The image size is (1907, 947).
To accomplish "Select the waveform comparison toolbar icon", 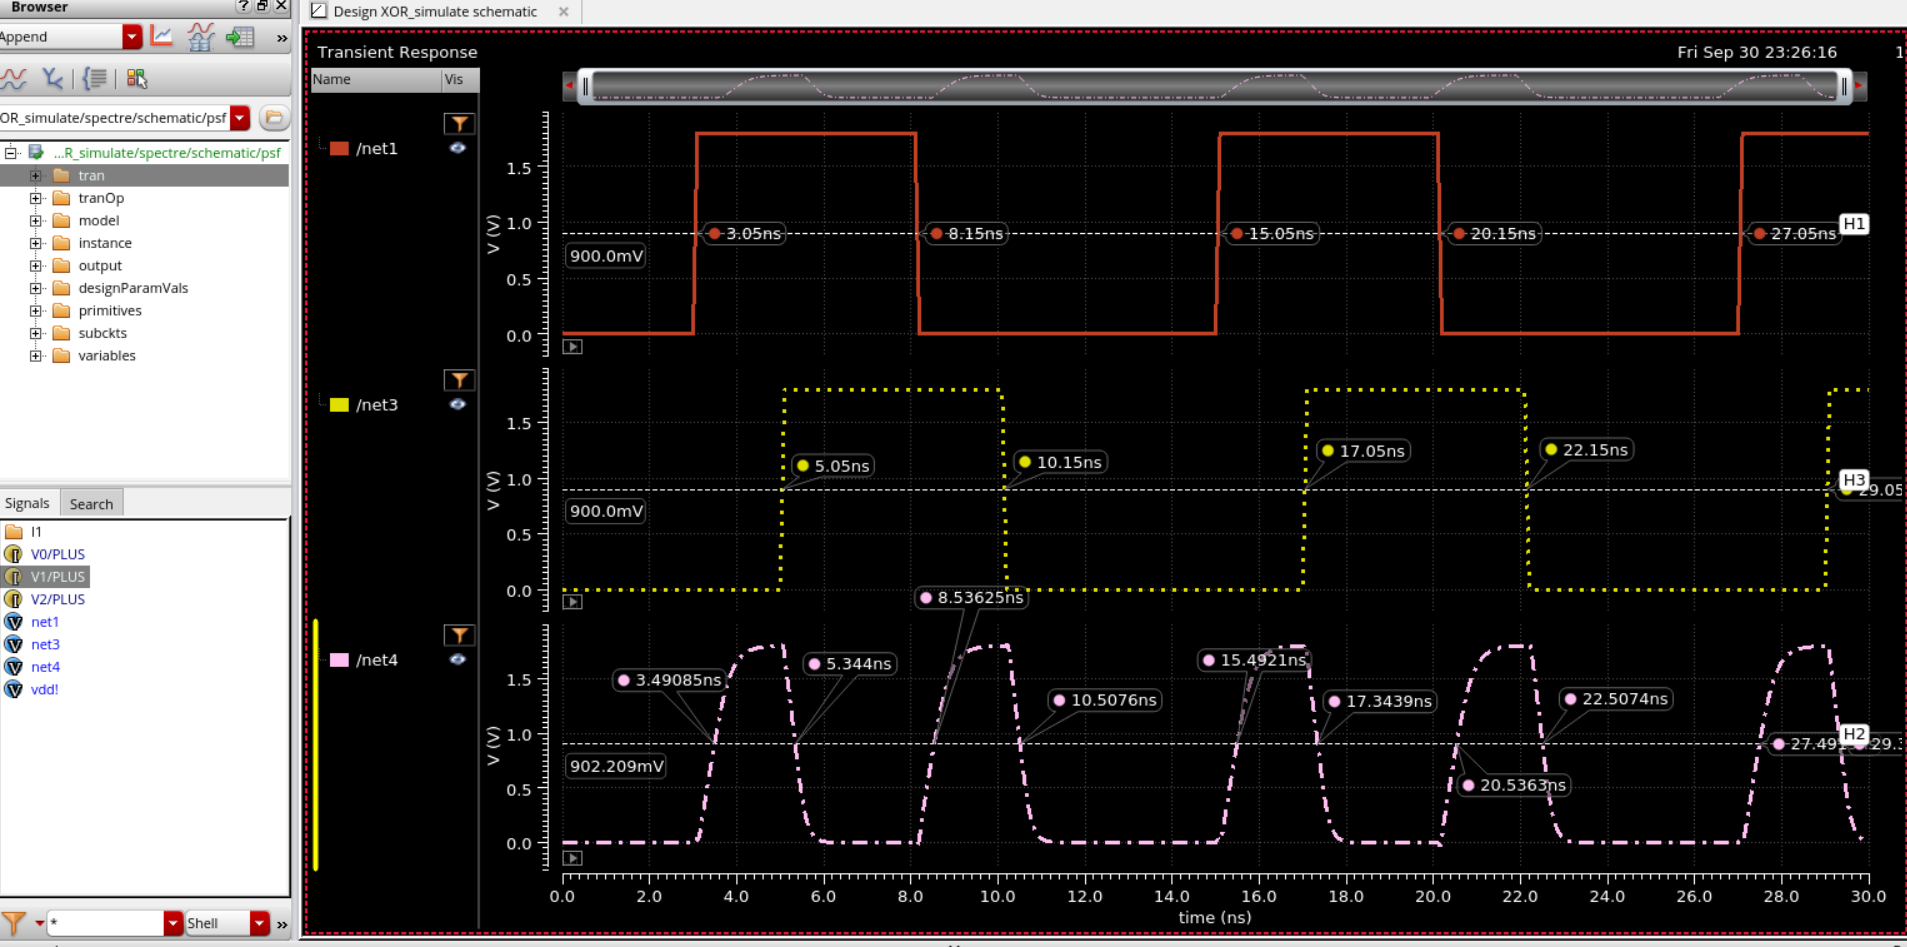I will [201, 37].
